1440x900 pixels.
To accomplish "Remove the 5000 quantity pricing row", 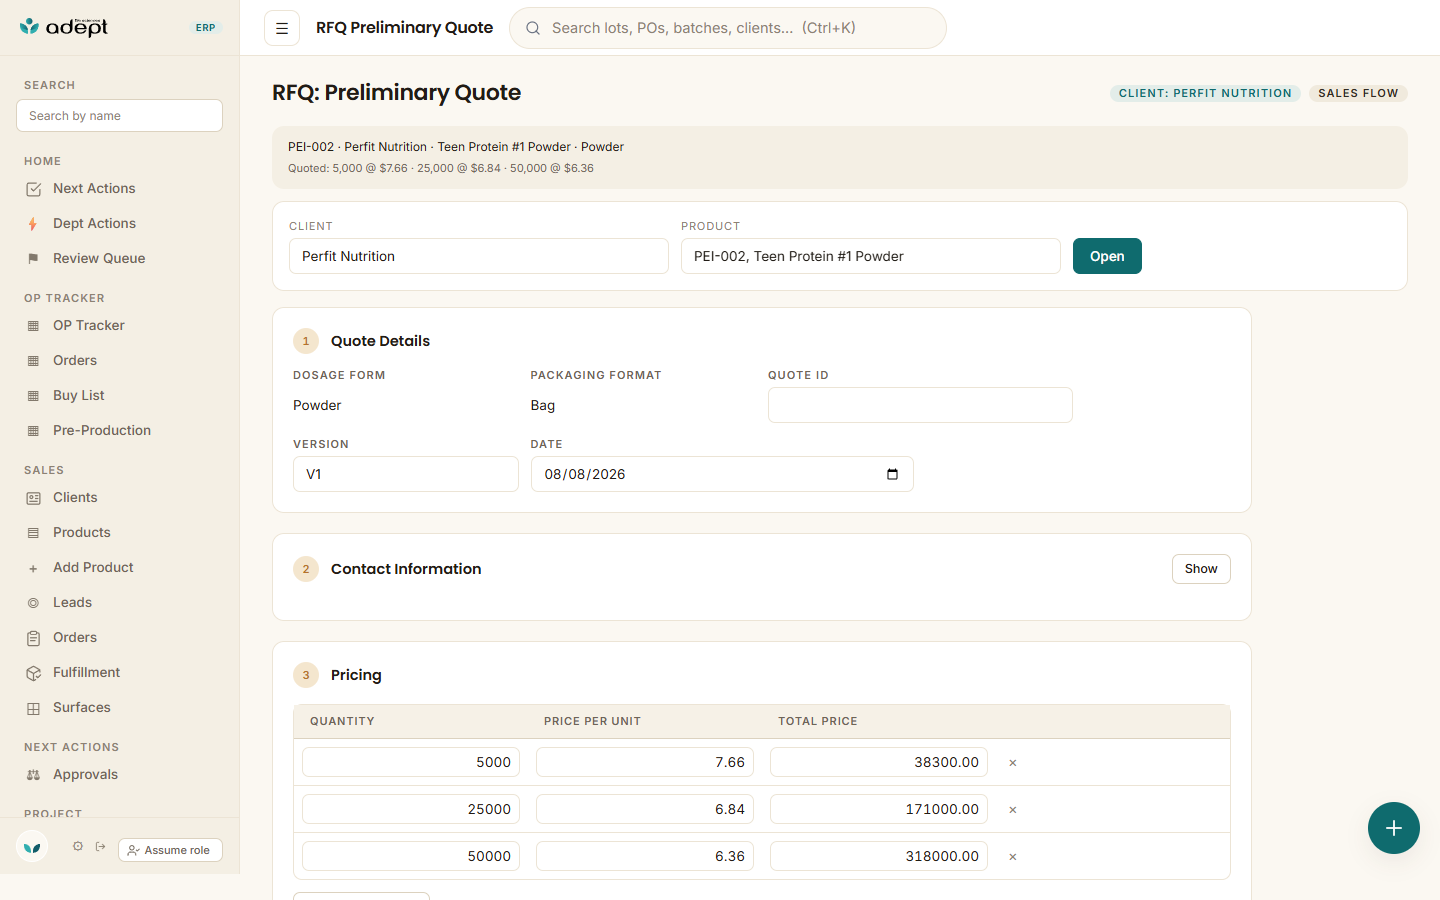I will (x=1013, y=763).
